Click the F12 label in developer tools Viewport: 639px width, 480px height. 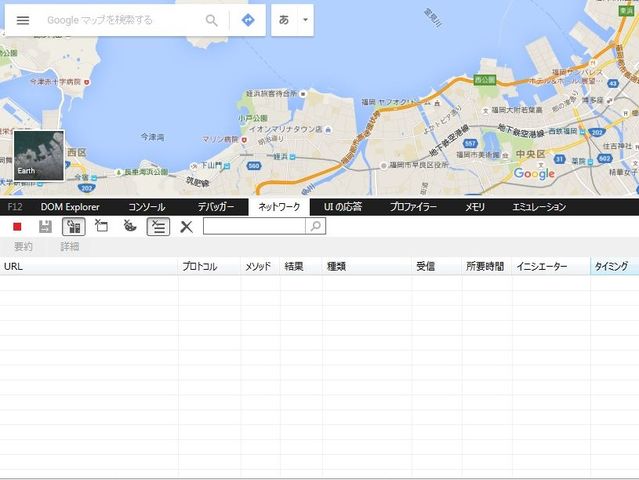pyautogui.click(x=15, y=207)
